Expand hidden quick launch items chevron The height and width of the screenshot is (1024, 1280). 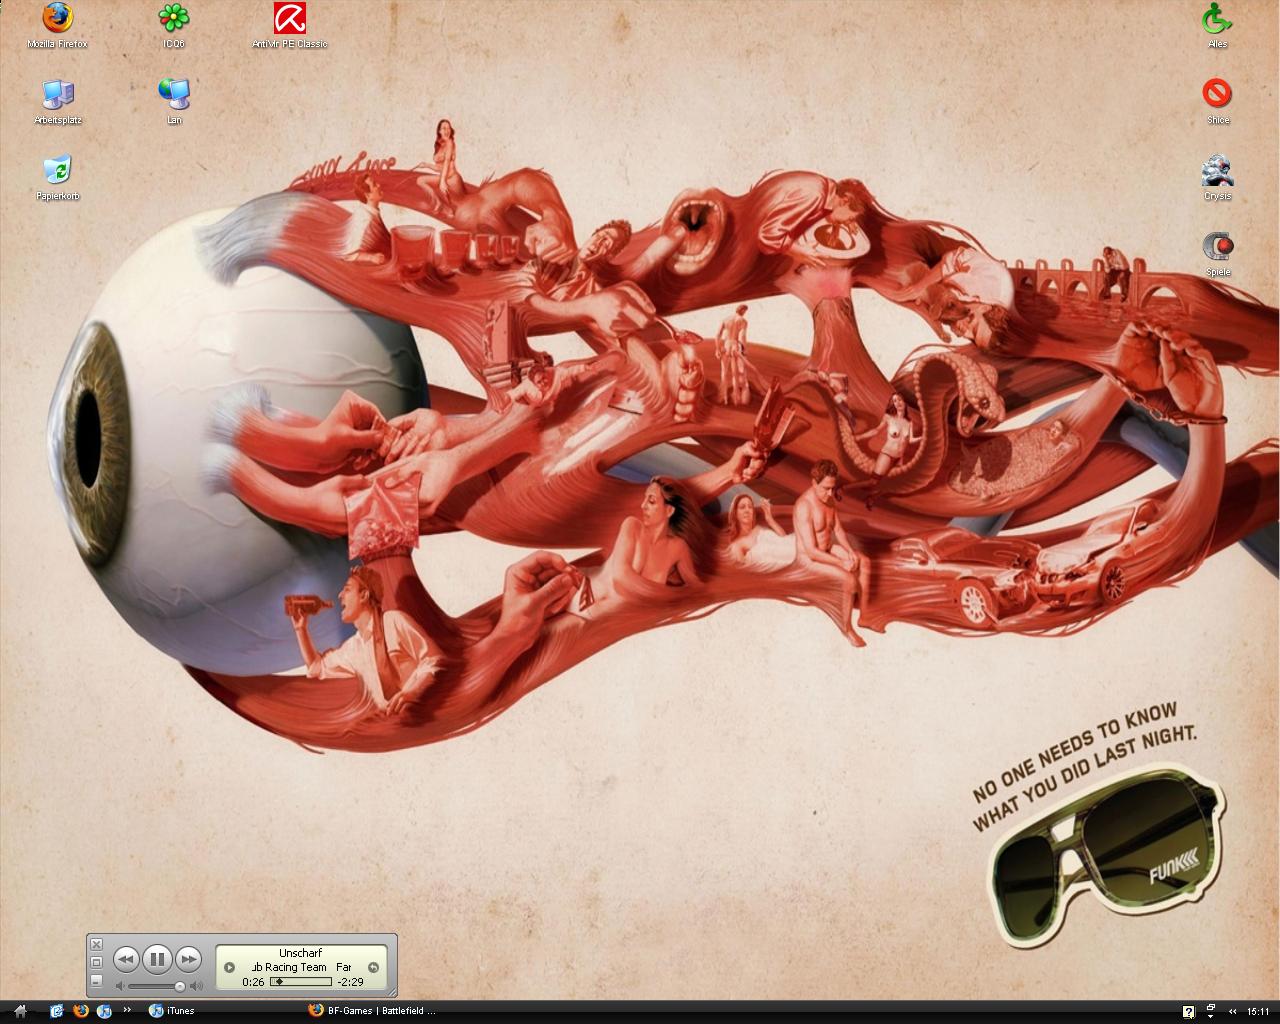tap(127, 1010)
